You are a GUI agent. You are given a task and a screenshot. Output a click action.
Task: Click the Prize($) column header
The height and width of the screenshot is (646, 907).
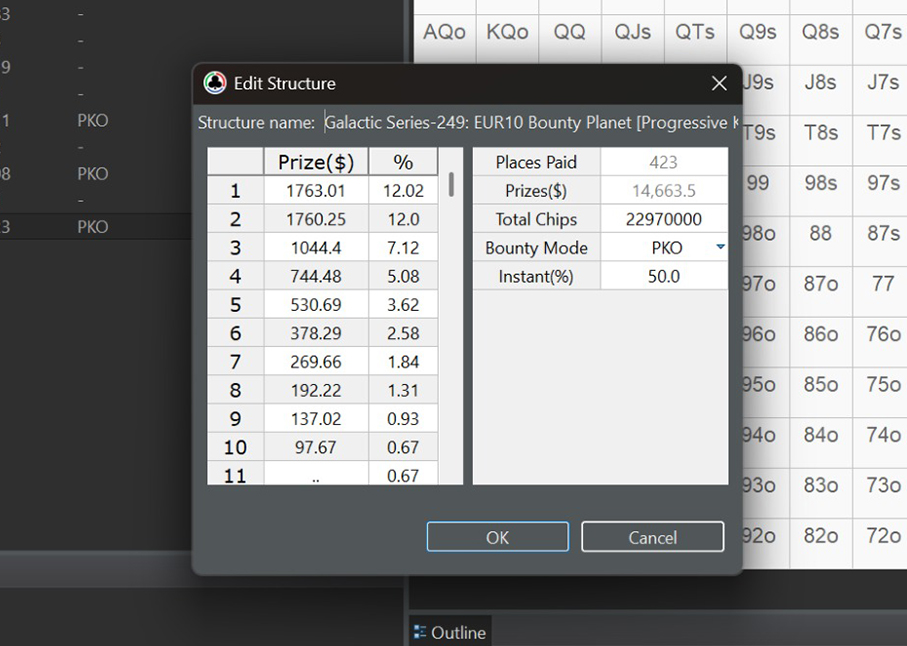(x=315, y=162)
